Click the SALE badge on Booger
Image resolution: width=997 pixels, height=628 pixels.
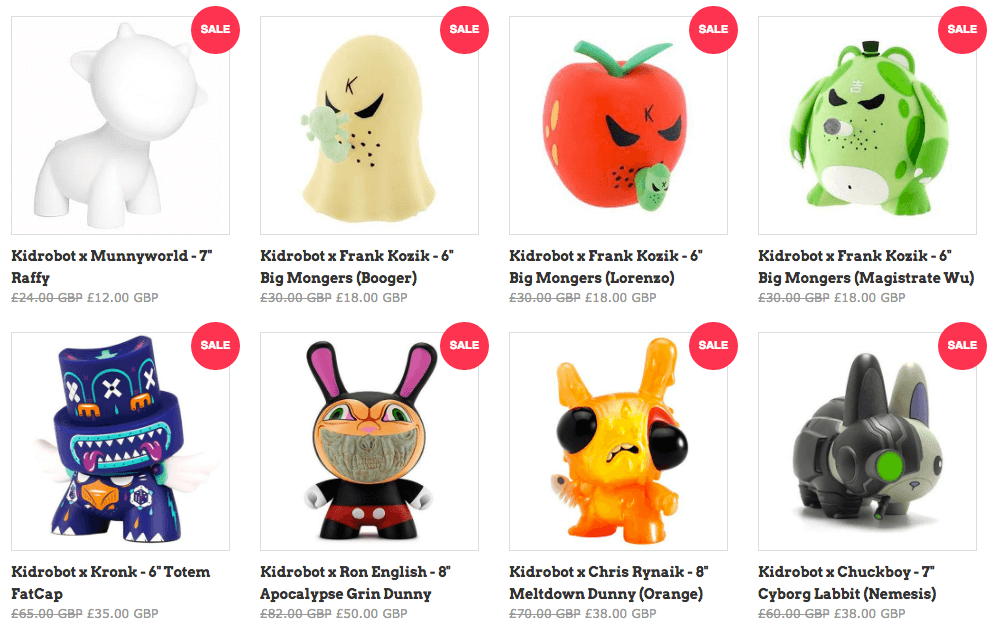(464, 29)
